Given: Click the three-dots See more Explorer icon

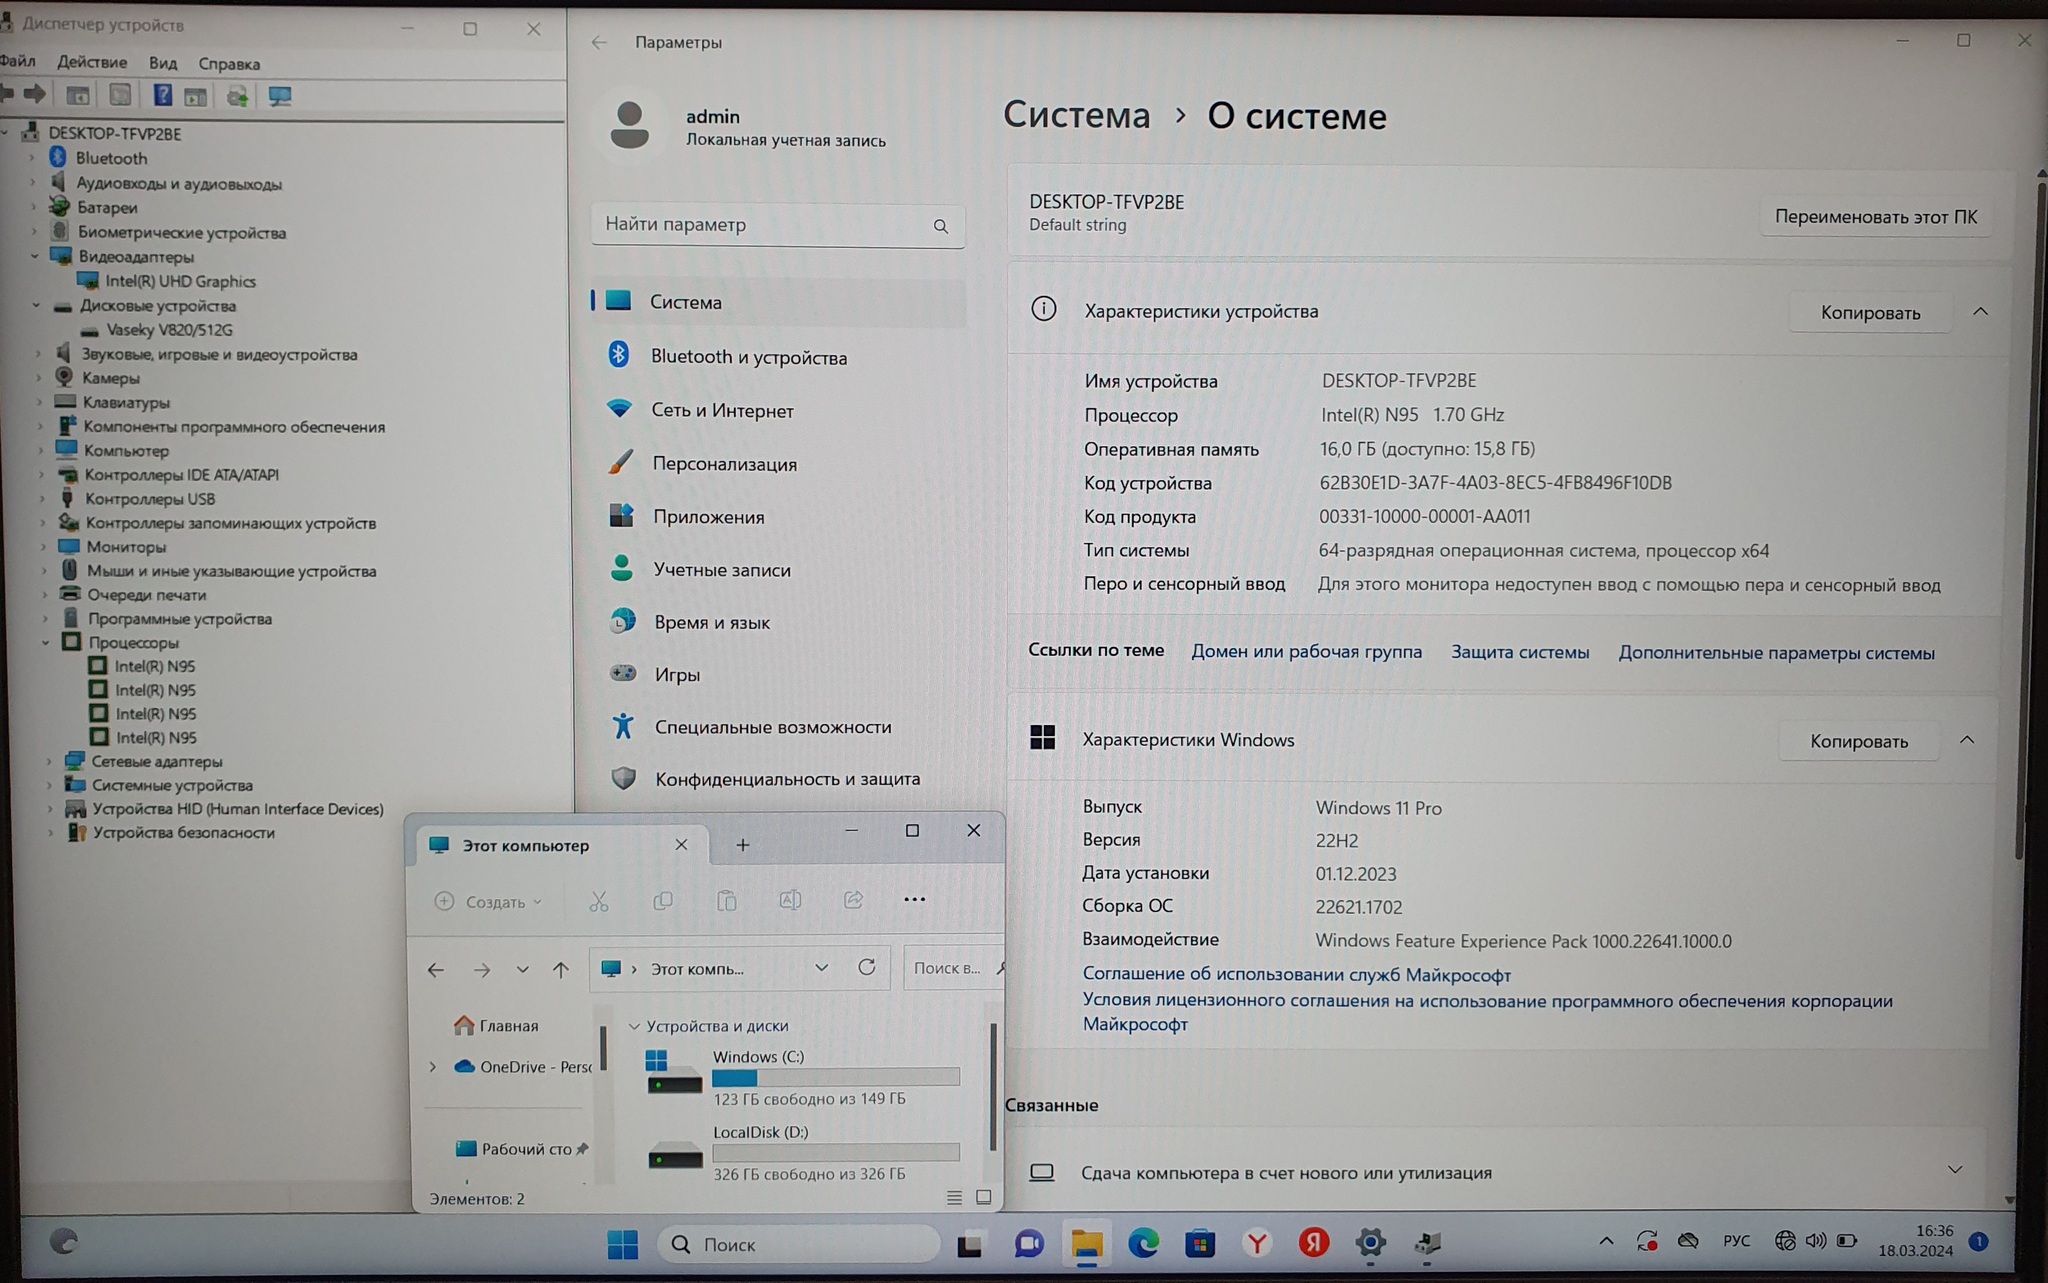Looking at the screenshot, I should 914,899.
